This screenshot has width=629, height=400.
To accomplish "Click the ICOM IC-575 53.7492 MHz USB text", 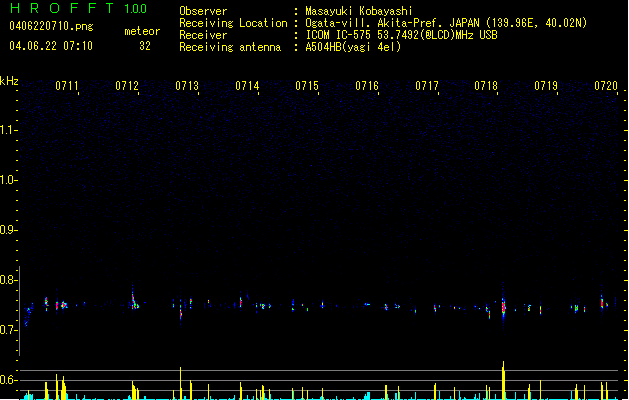I will pyautogui.click(x=402, y=35).
